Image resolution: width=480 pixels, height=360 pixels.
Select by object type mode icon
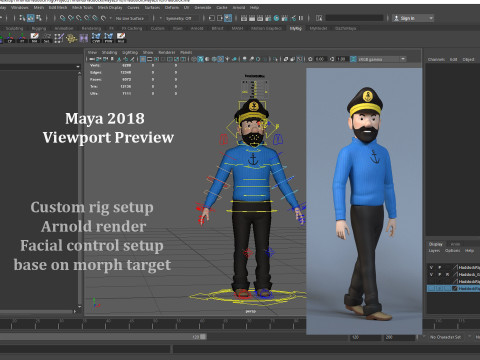[31, 18]
